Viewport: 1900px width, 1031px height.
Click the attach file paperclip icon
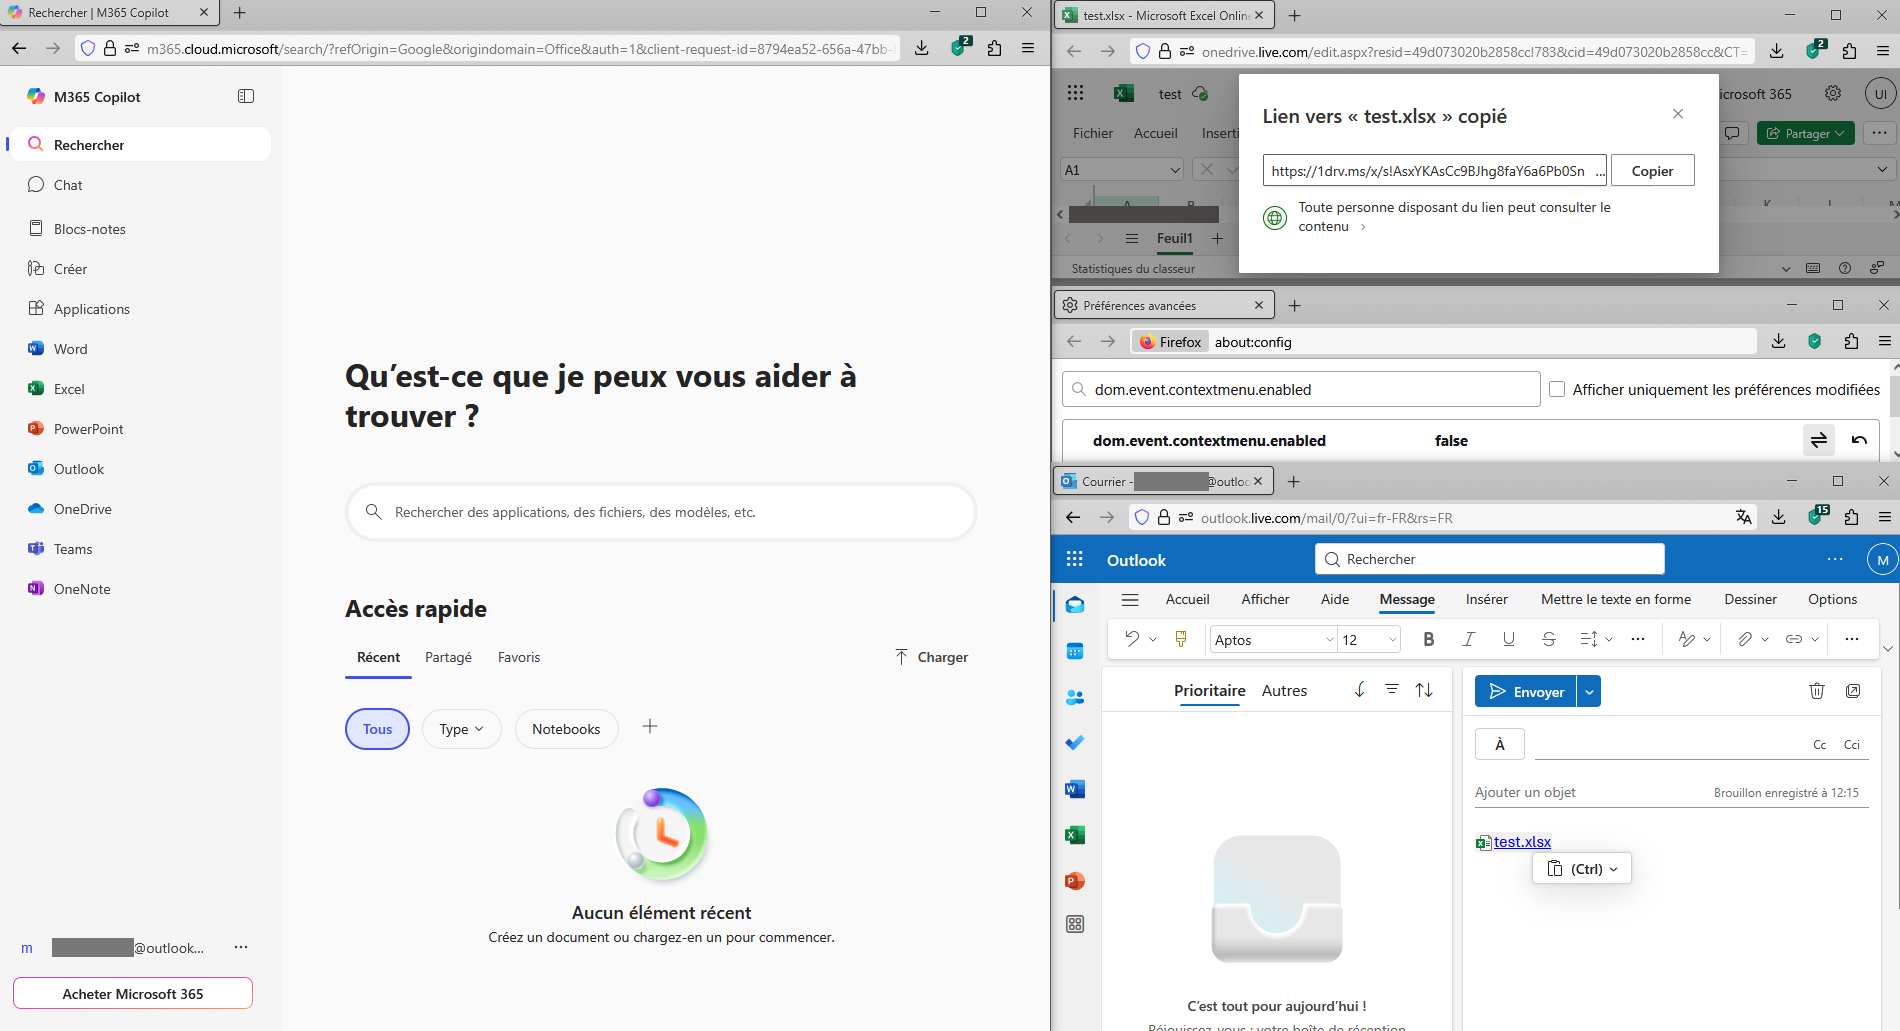(1744, 640)
